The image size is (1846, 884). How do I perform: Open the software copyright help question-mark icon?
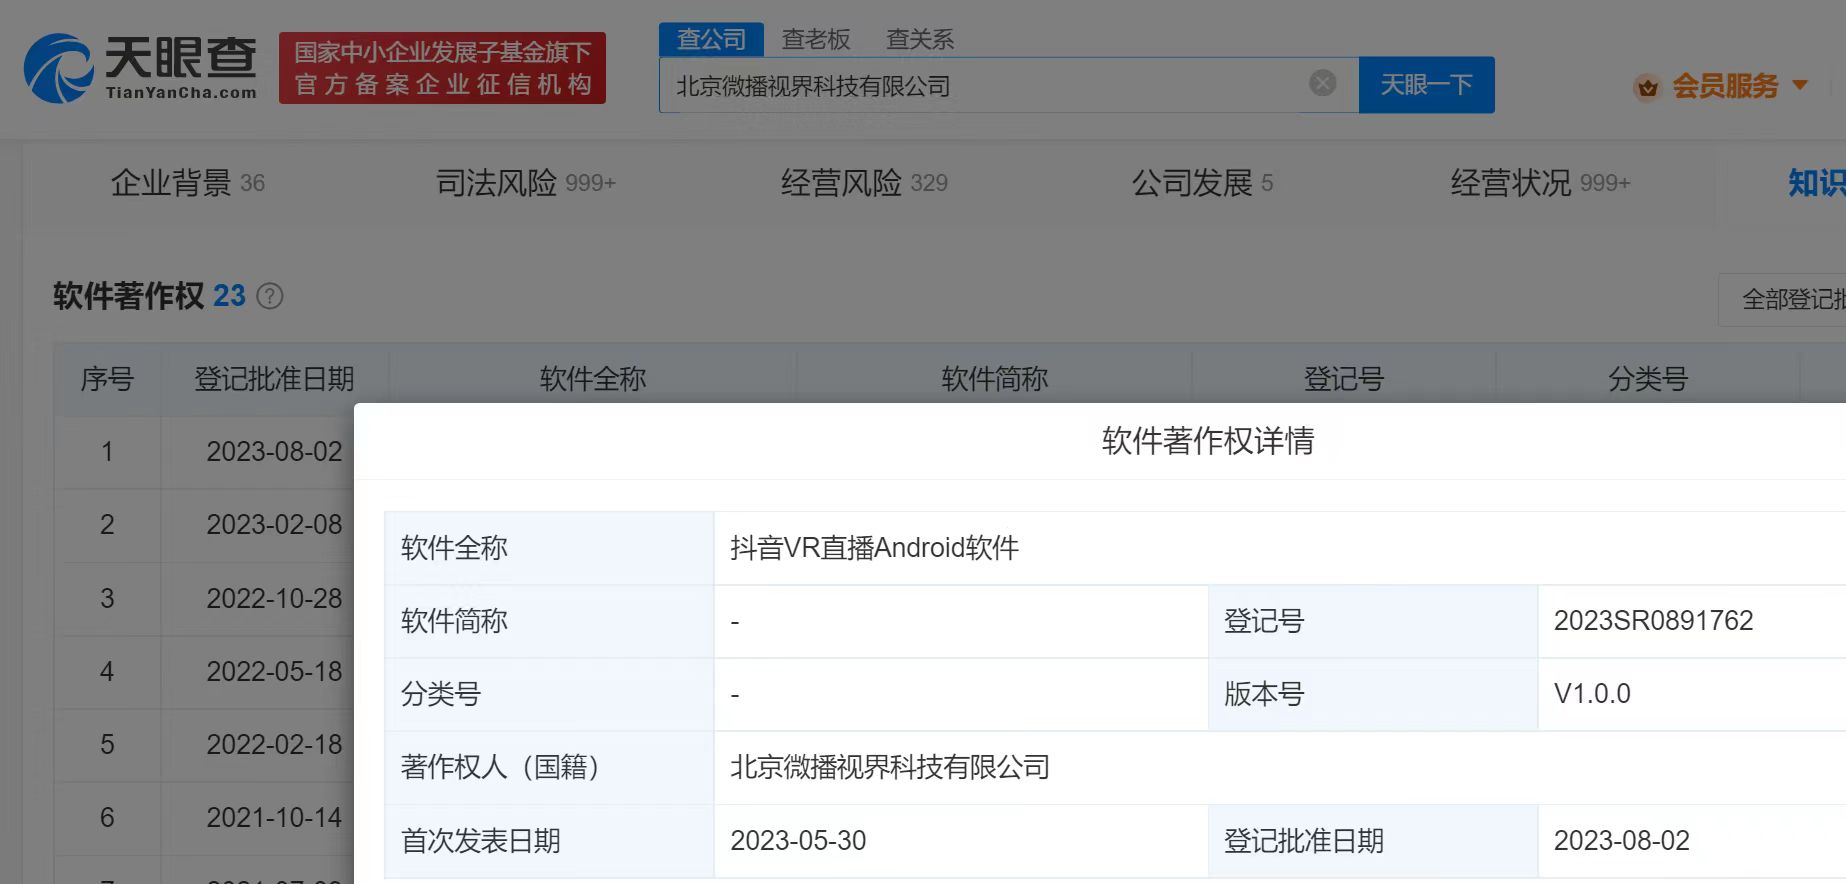coord(270,296)
